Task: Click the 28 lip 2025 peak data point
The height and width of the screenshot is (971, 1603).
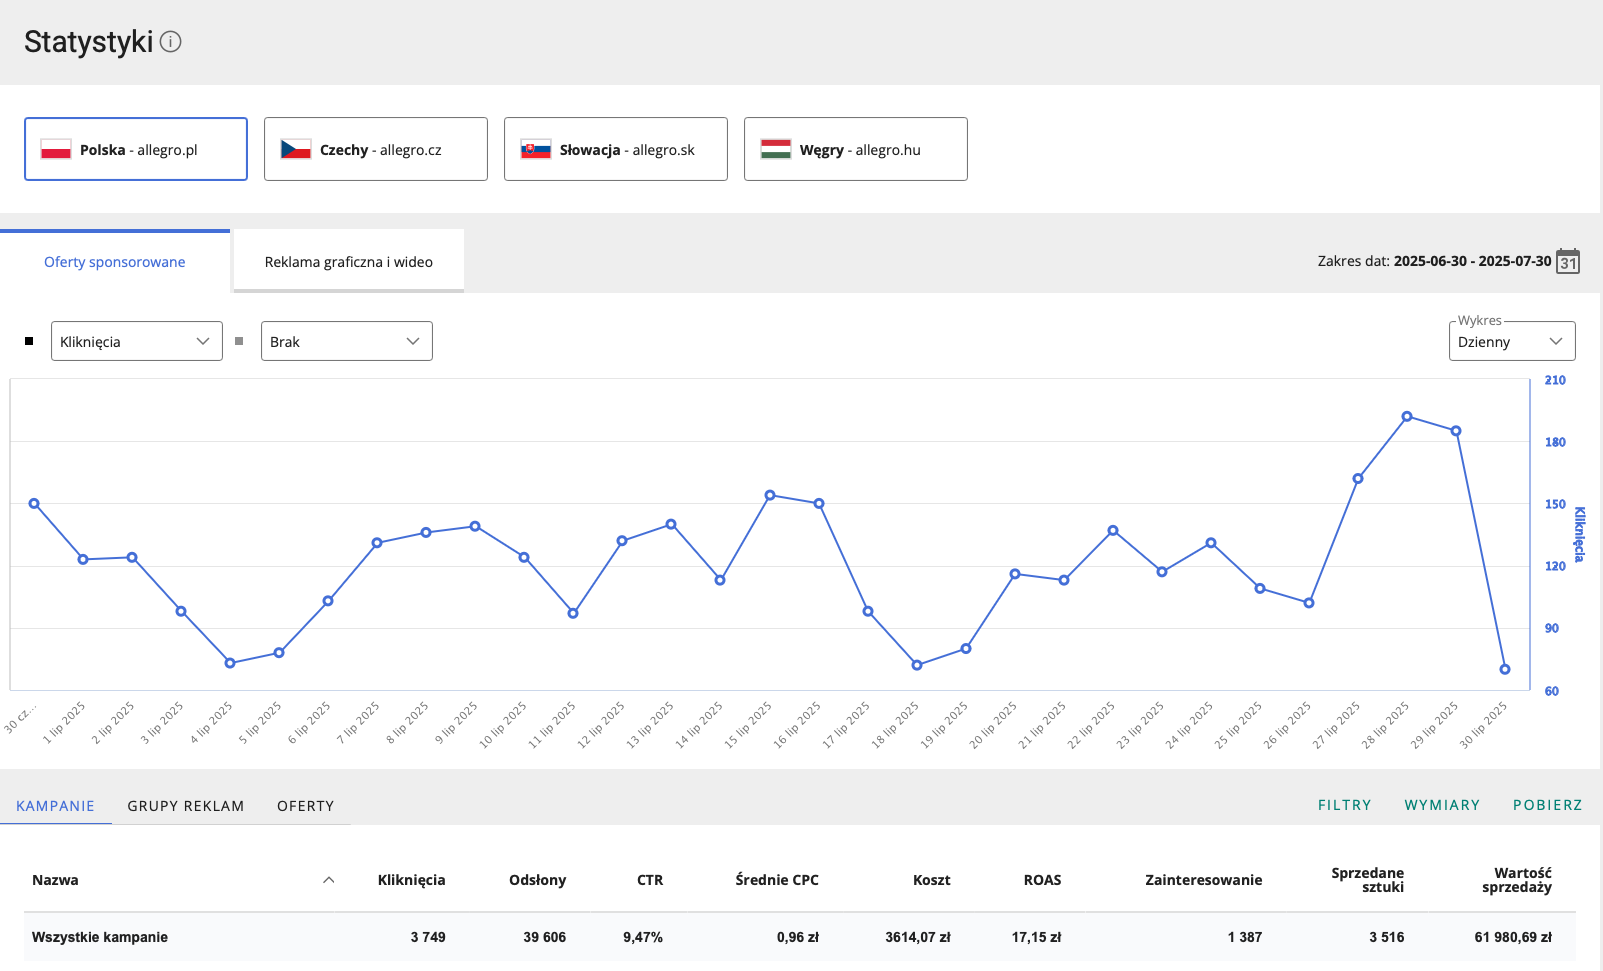Action: tap(1407, 417)
